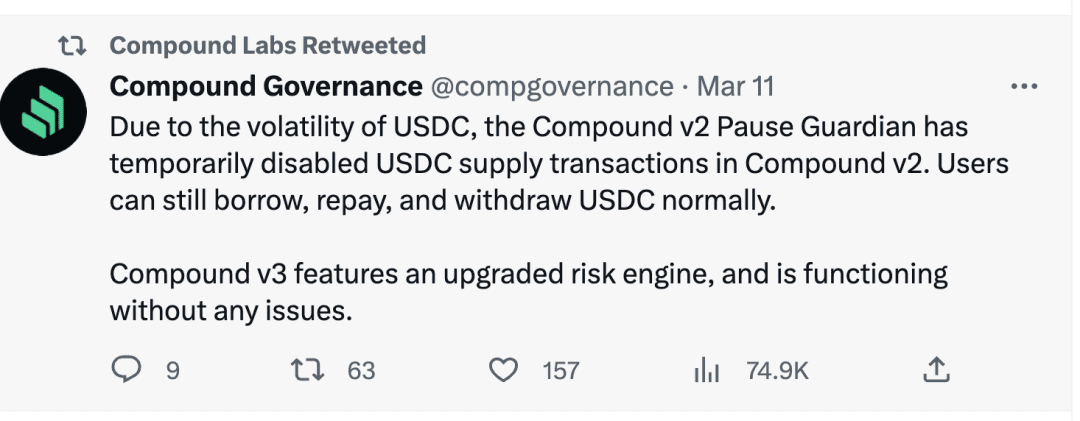The height and width of the screenshot is (421, 1080).
Task: Open the Mar 11 timestamp permalink
Action: point(735,87)
